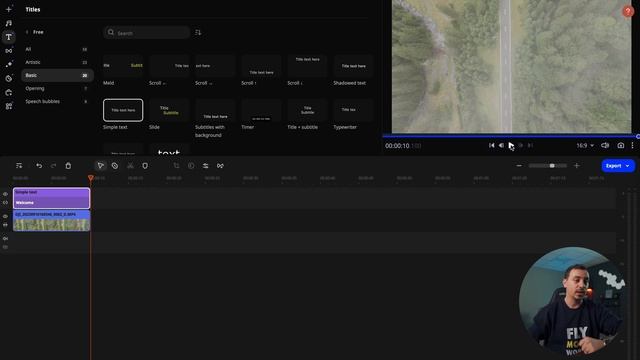Image resolution: width=640 pixels, height=360 pixels.
Task: Play the preview video
Action: [511, 145]
